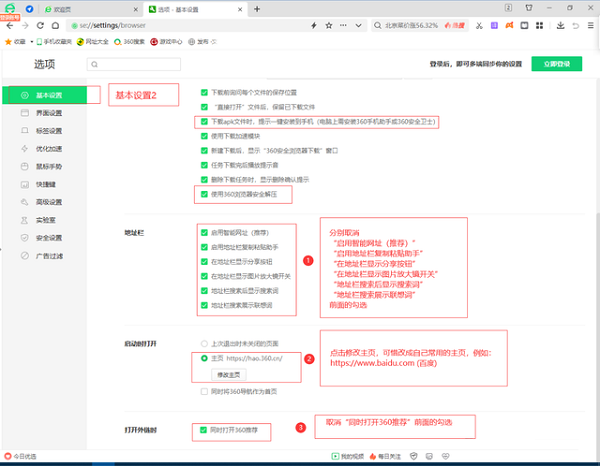The image size is (600, 467).
Task: Select 优化加速 in the sidebar
Action: [44, 149]
